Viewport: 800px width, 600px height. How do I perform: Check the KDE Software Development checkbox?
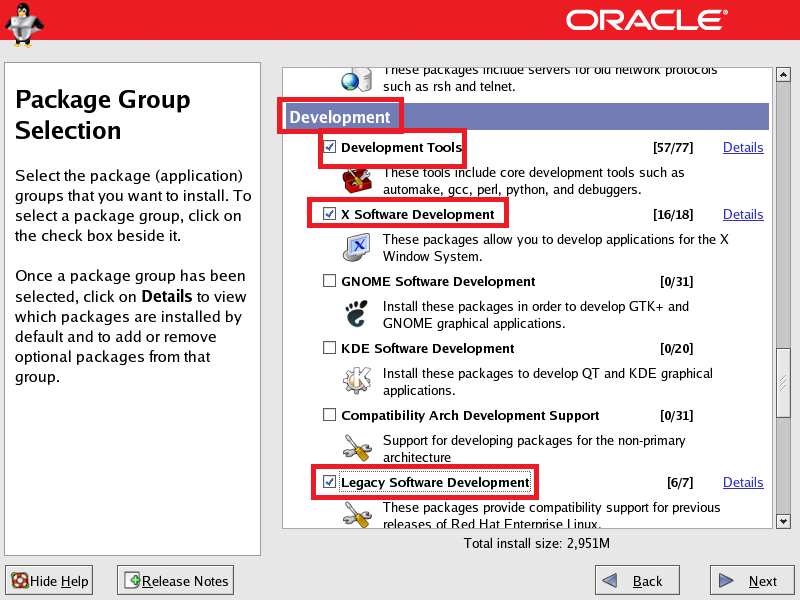coord(330,347)
